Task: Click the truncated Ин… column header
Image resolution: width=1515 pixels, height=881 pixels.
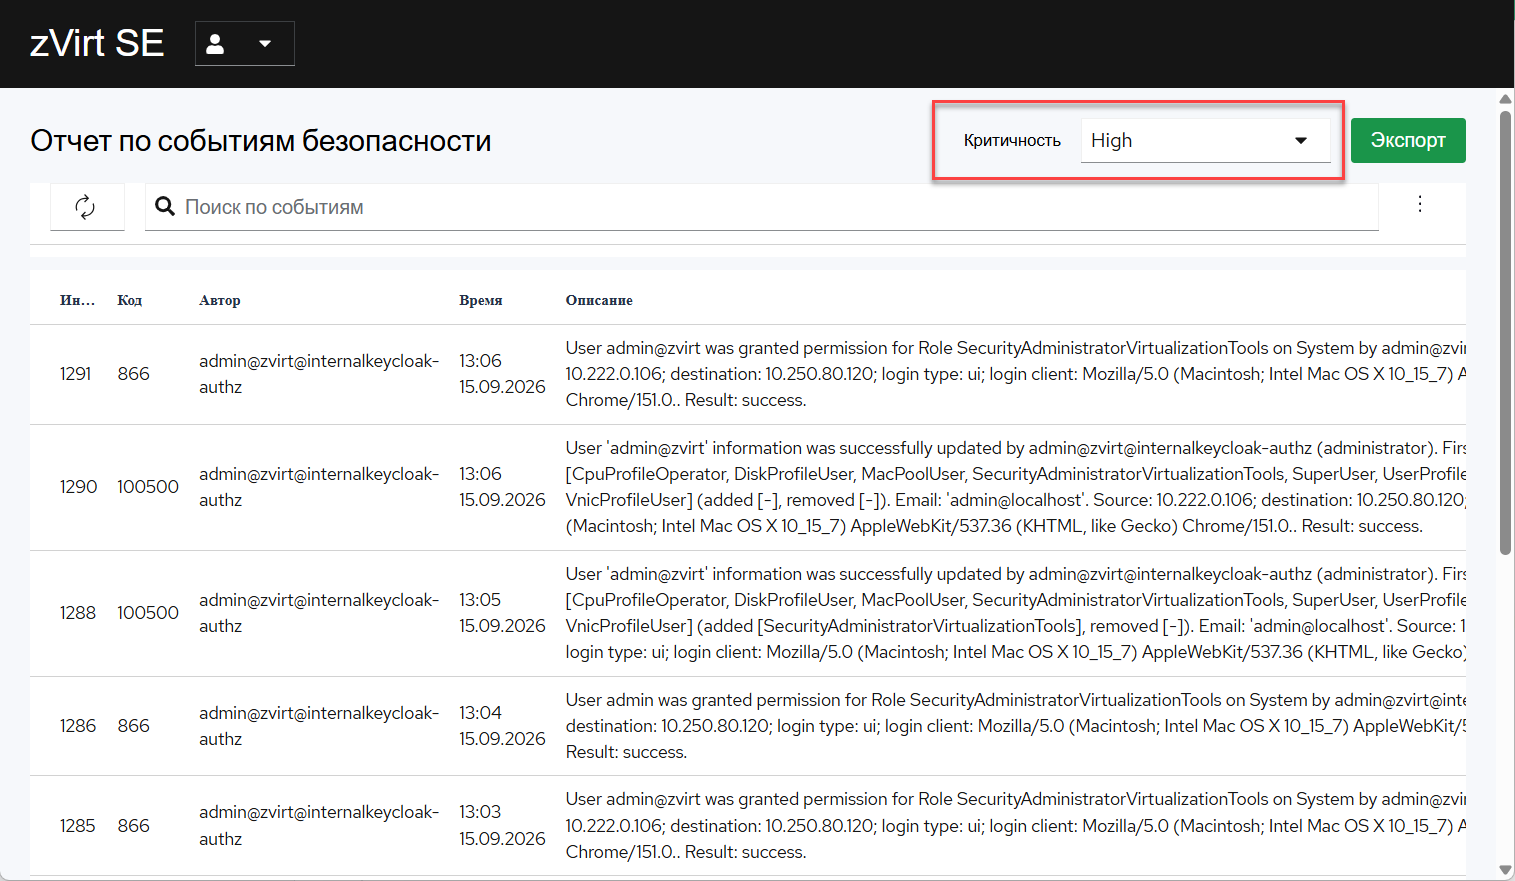Action: point(77,300)
